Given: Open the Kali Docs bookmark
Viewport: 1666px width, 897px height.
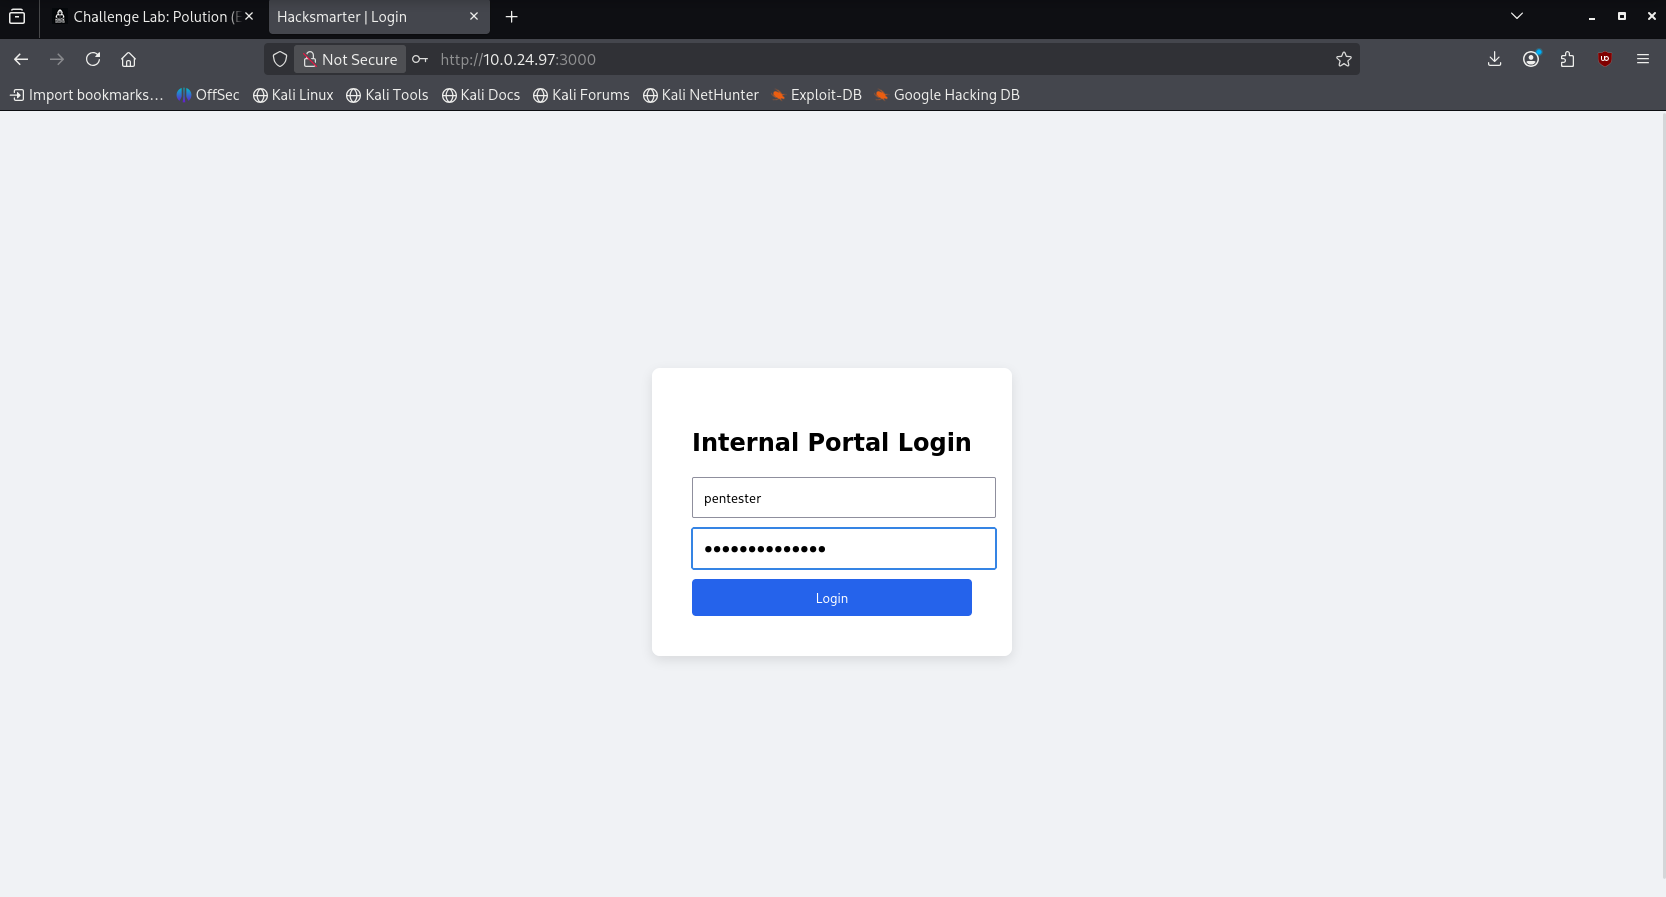Looking at the screenshot, I should click(x=481, y=95).
